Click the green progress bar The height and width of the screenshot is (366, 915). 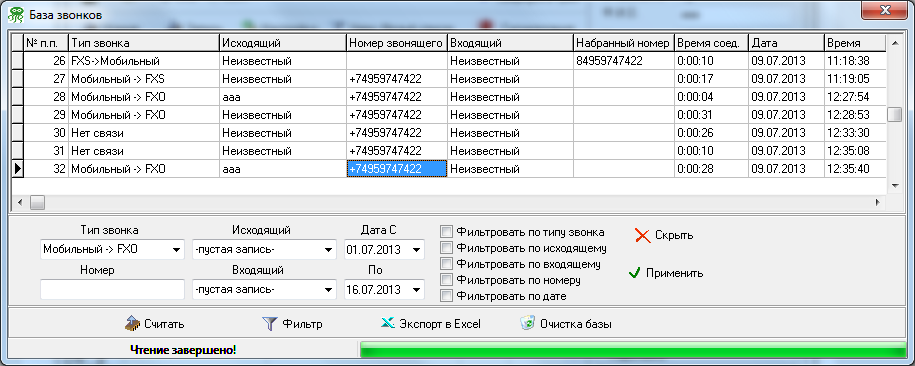pyautogui.click(x=633, y=350)
